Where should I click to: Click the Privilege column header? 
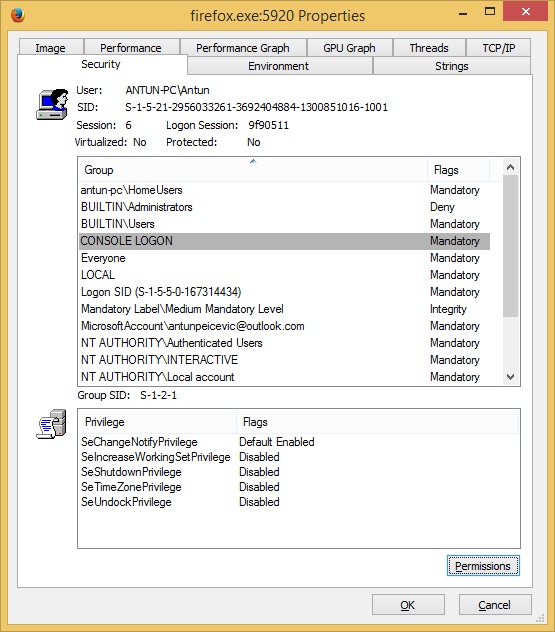tap(157, 422)
